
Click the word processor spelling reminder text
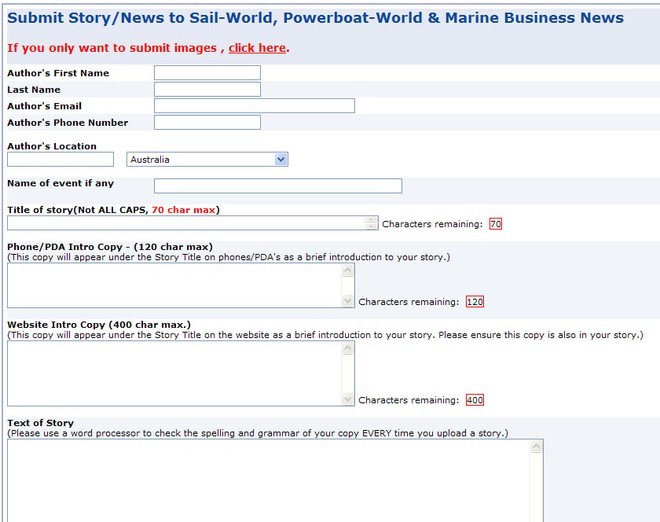click(x=258, y=434)
